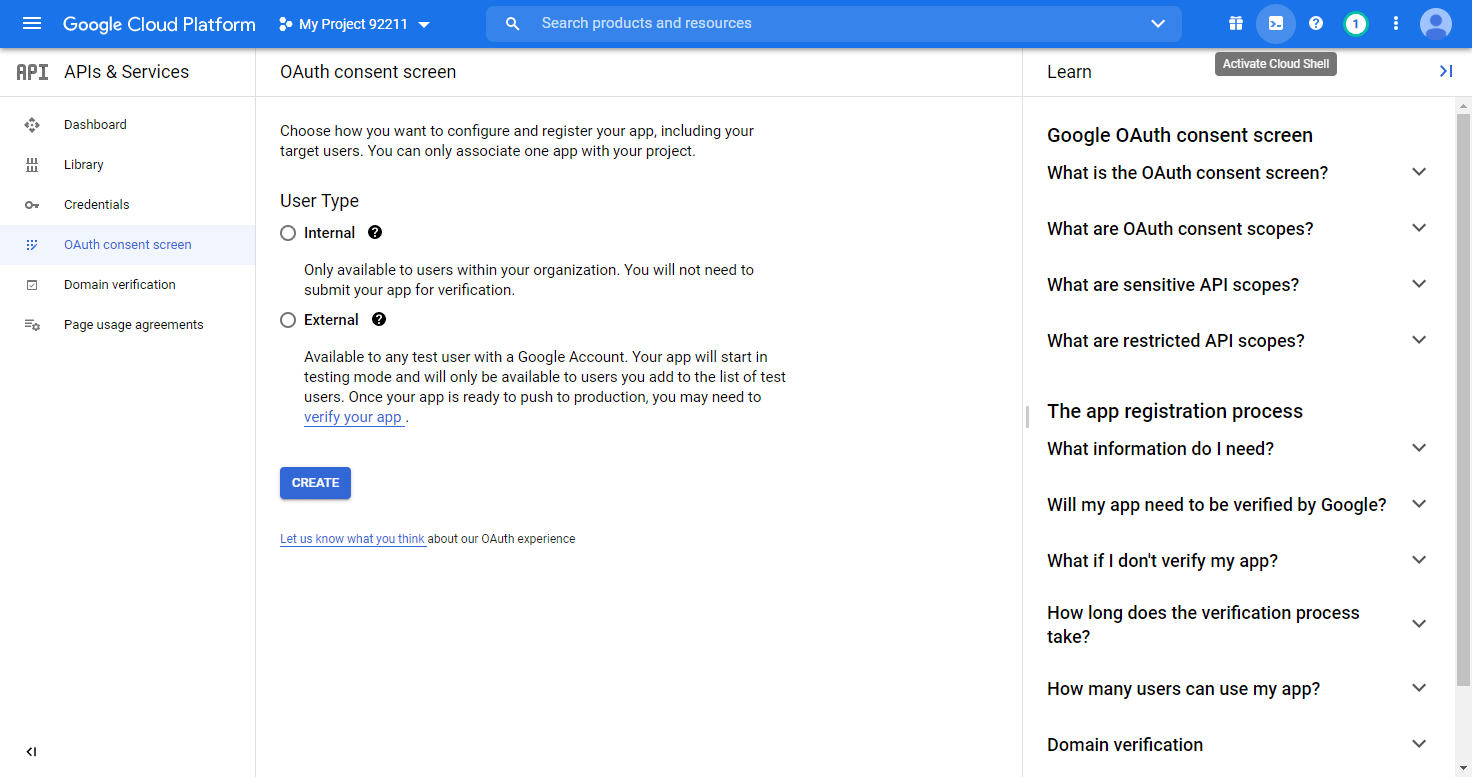1472x777 pixels.
Task: Click the gift free trial icon
Action: tap(1236, 24)
